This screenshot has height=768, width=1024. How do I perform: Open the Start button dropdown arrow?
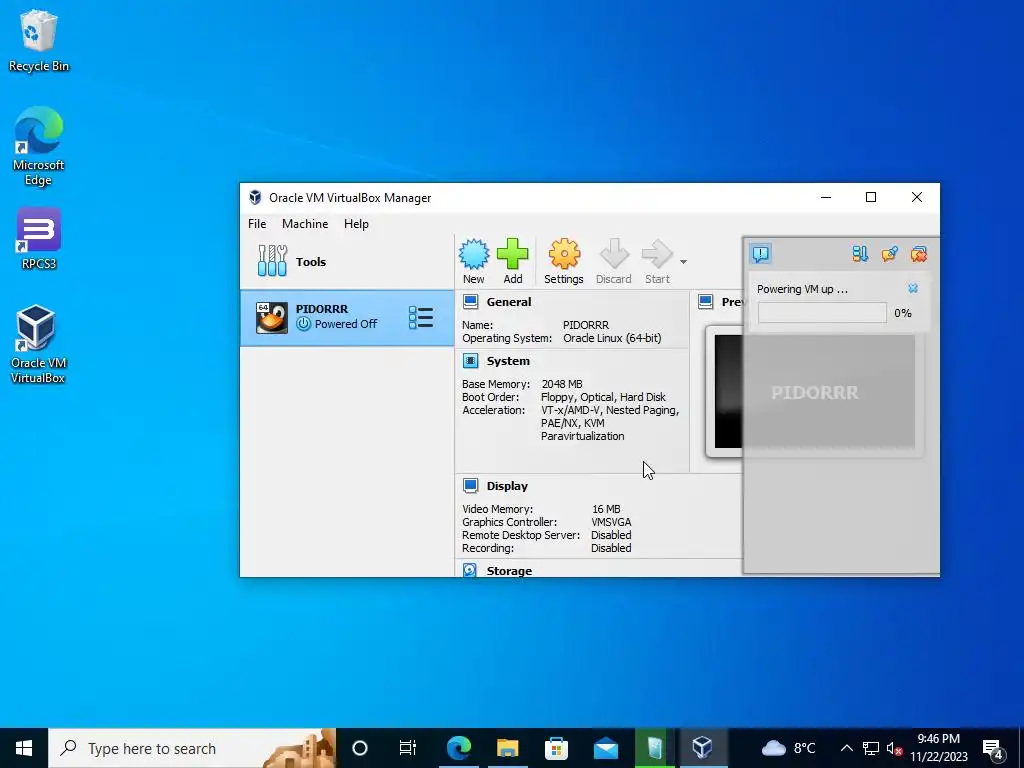pos(683,262)
